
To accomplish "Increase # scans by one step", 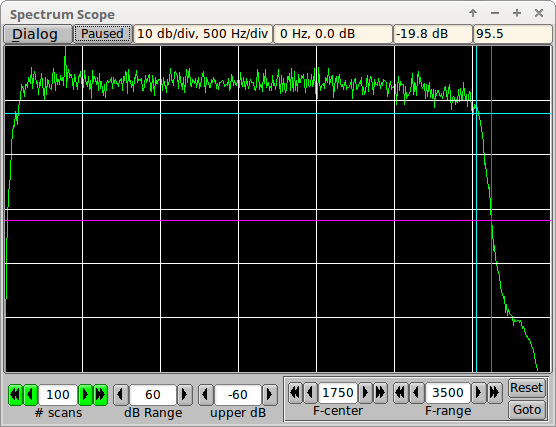I will 85,394.
